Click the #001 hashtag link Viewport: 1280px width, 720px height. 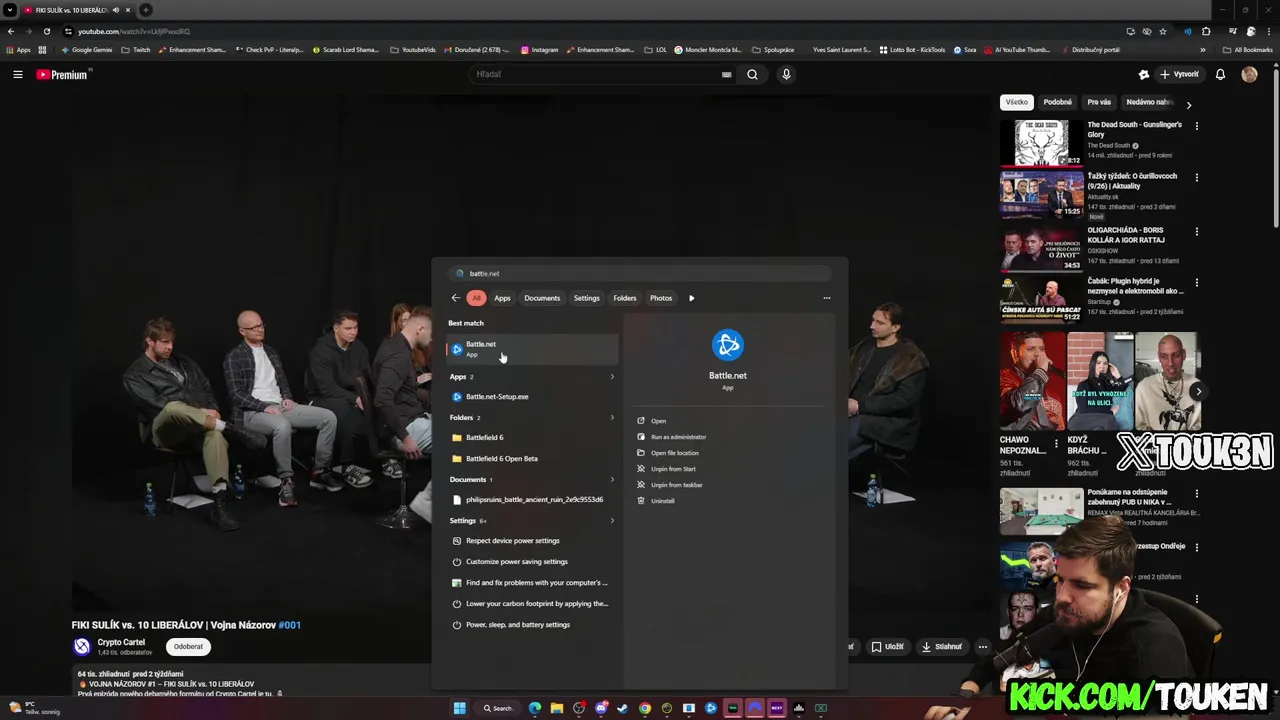289,625
